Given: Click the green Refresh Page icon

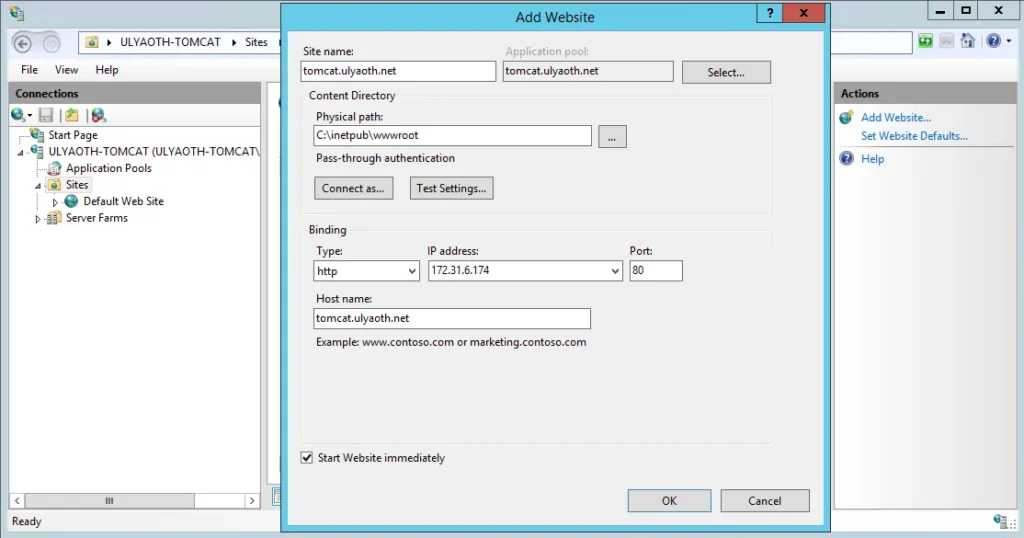Looking at the screenshot, I should (926, 41).
